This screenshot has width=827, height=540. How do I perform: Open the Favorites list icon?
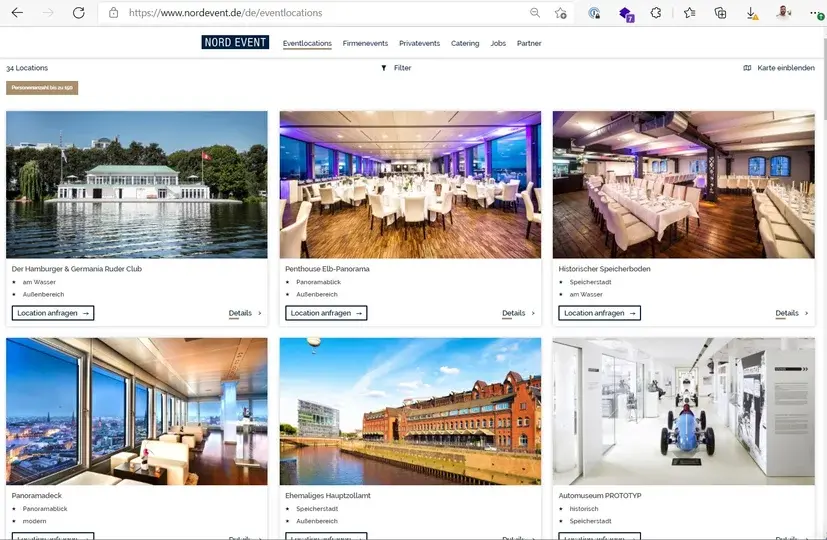tap(689, 13)
